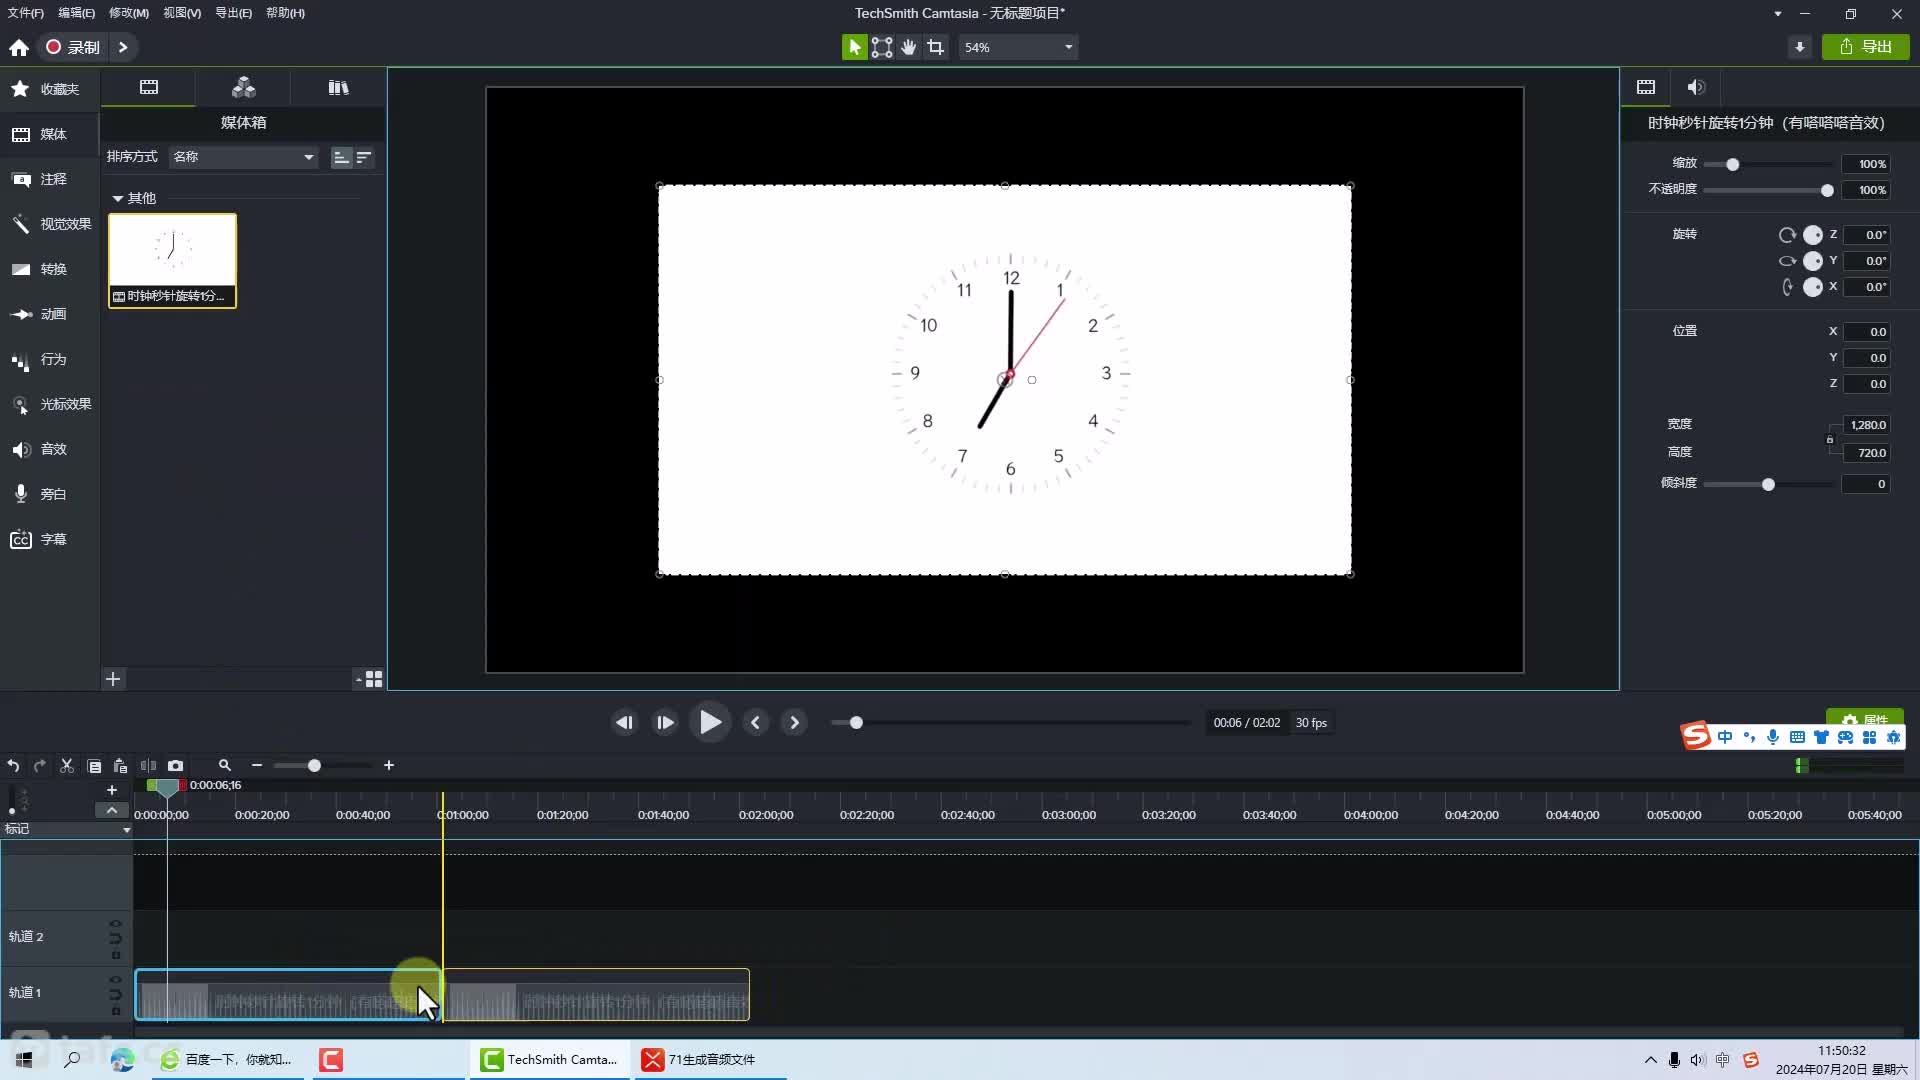Select the hand Pan tool

[909, 47]
